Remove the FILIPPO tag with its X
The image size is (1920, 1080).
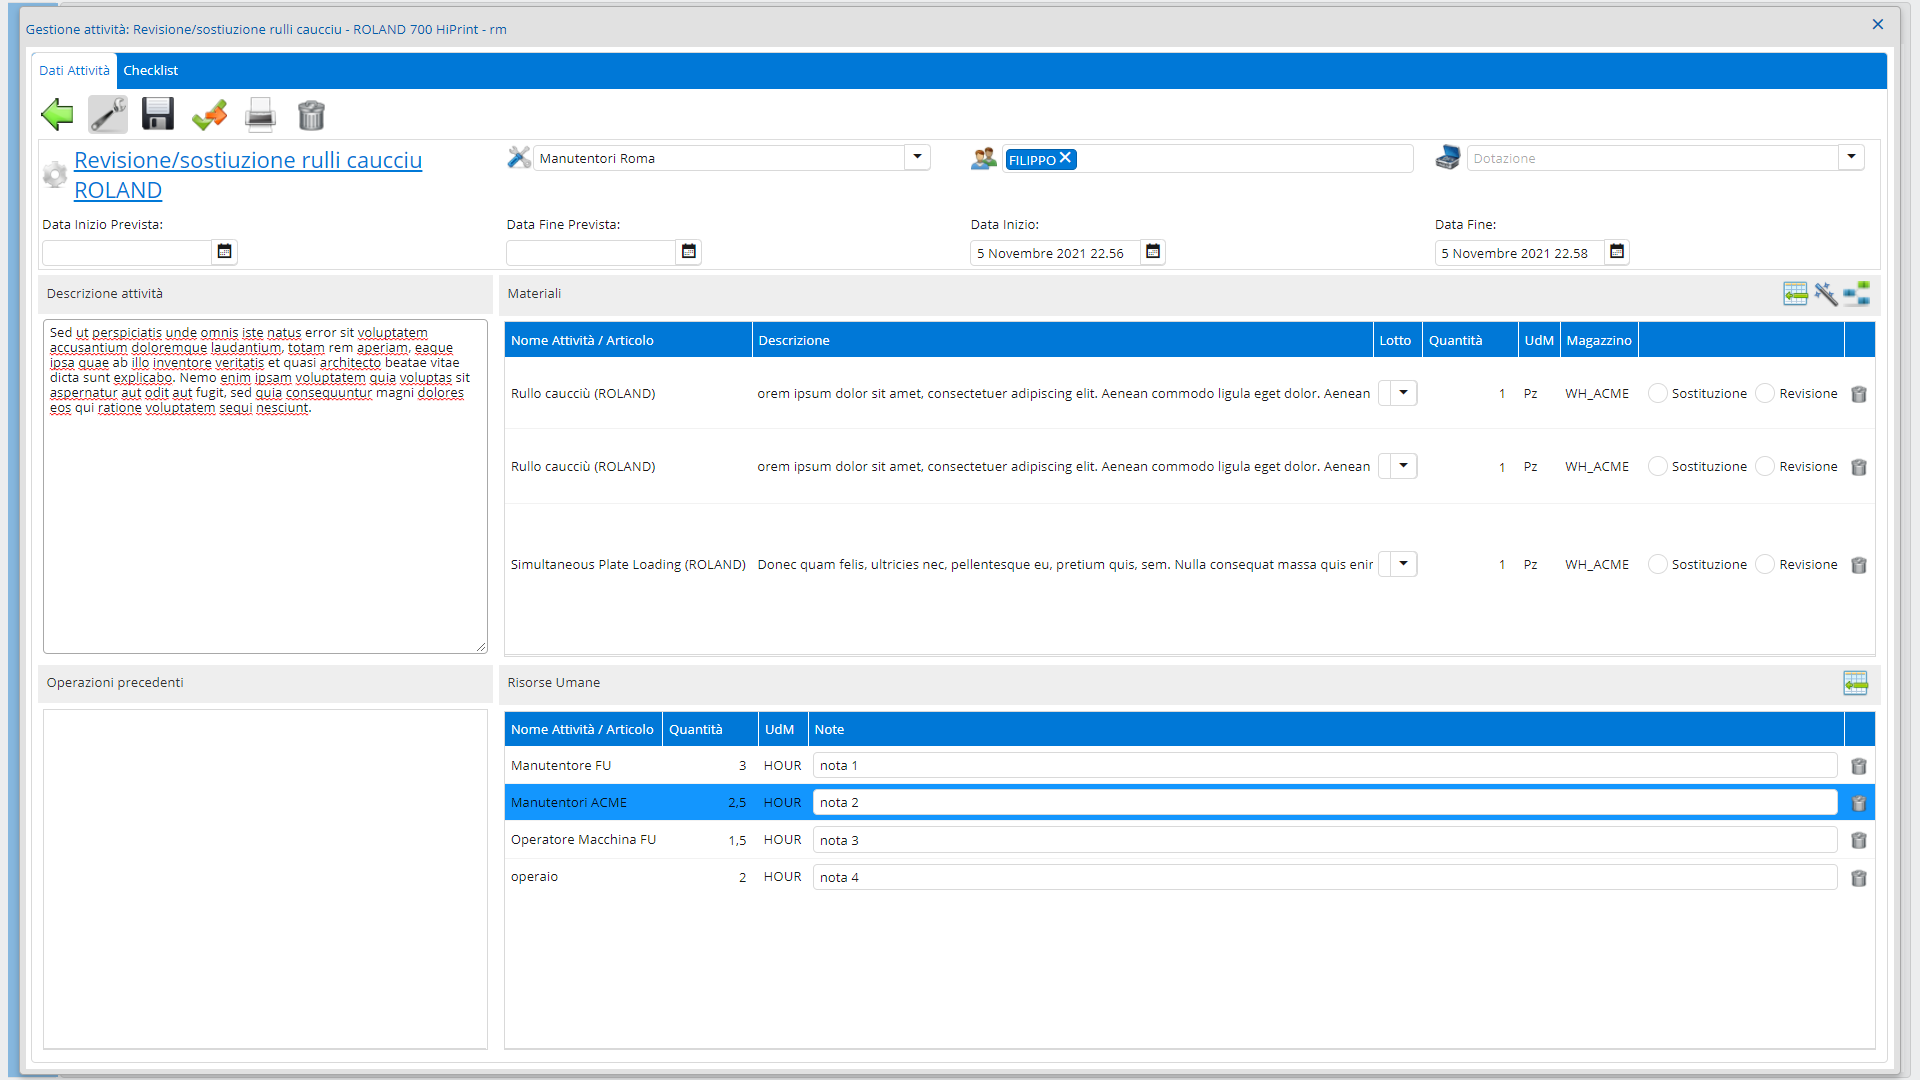point(1066,158)
